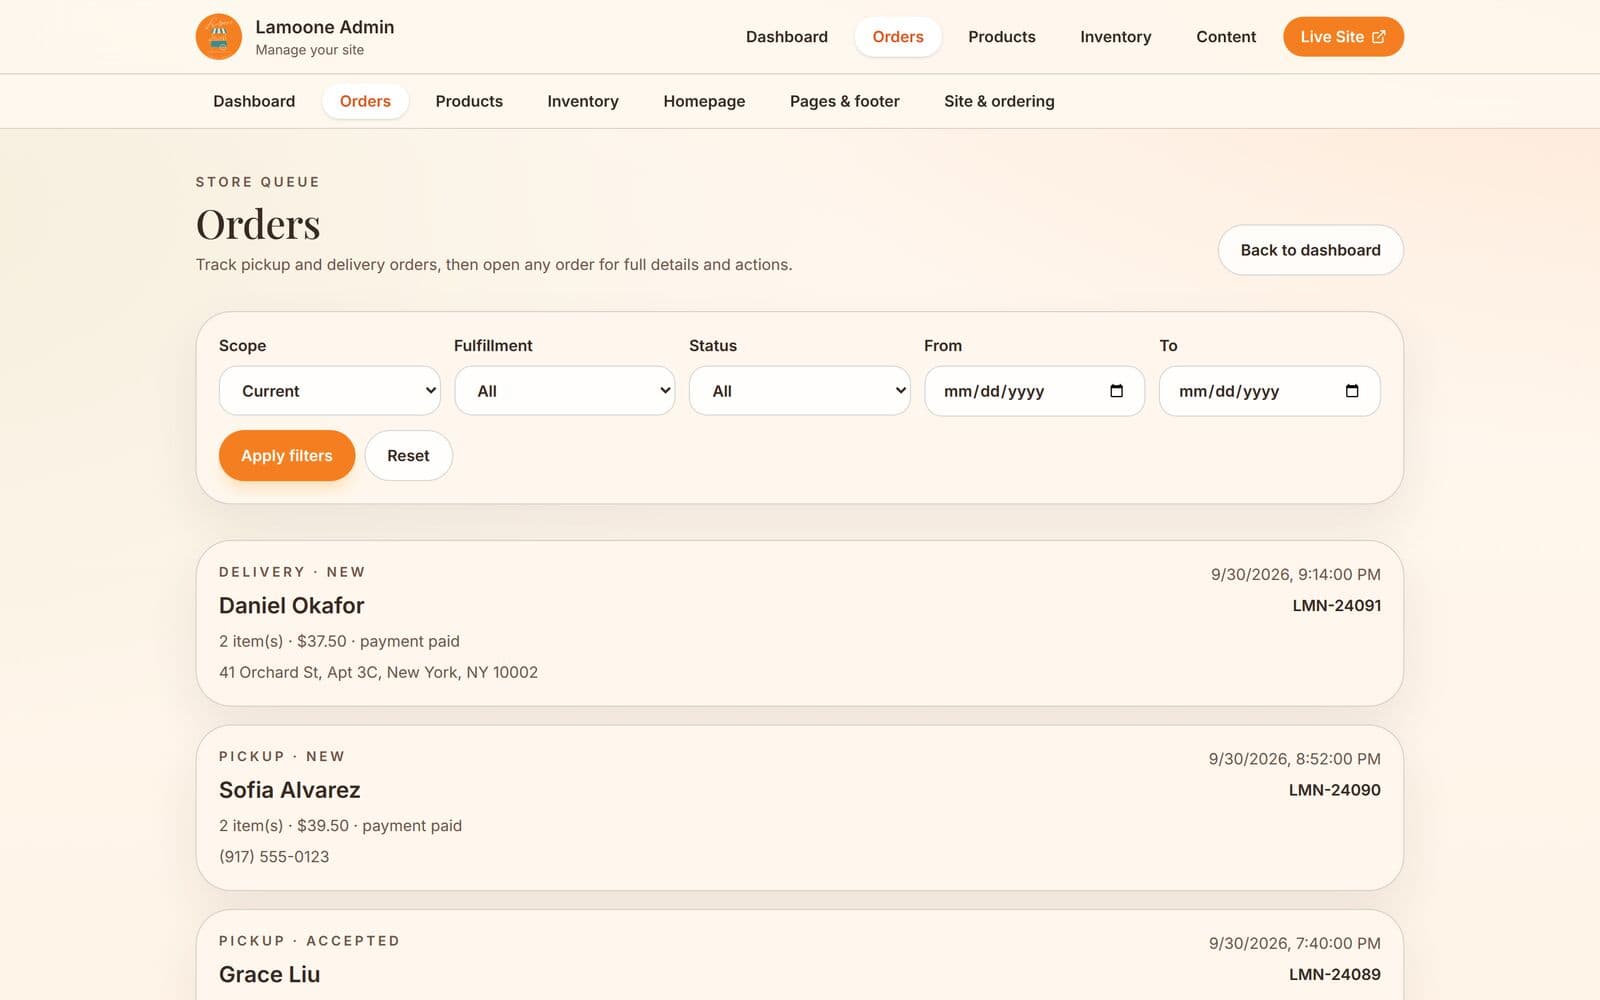Open the Site & ordering sub-tab
This screenshot has width=1600, height=1000.
pos(999,101)
